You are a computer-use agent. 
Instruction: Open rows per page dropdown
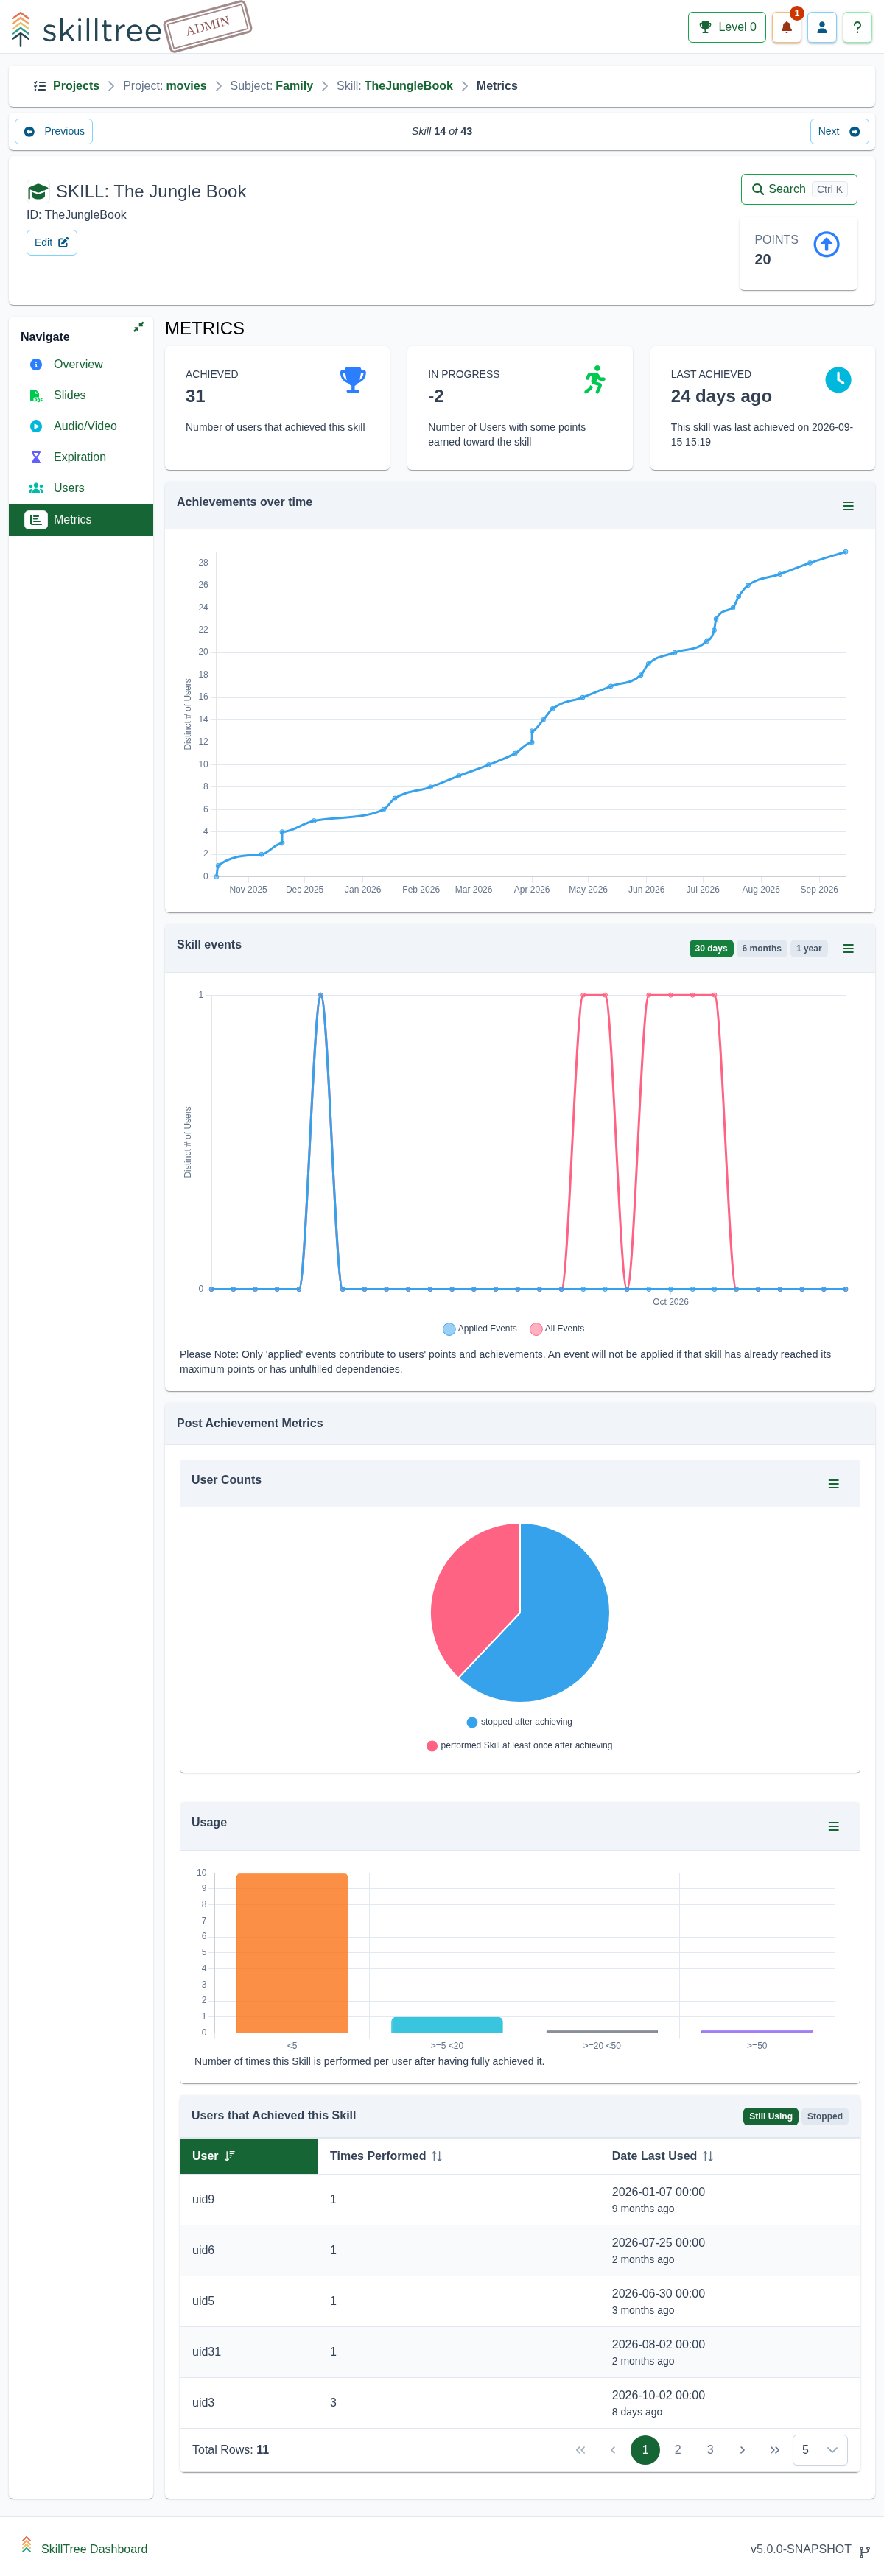pyautogui.click(x=820, y=2451)
